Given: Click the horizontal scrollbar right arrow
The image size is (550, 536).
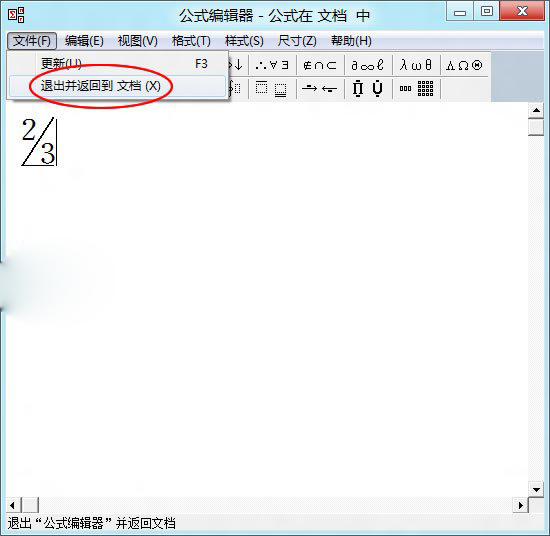Looking at the screenshot, I should point(521,505).
